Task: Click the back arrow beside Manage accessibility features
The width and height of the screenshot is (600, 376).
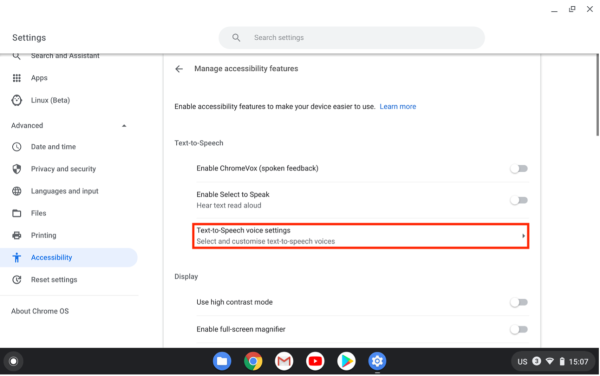Action: pyautogui.click(x=179, y=69)
